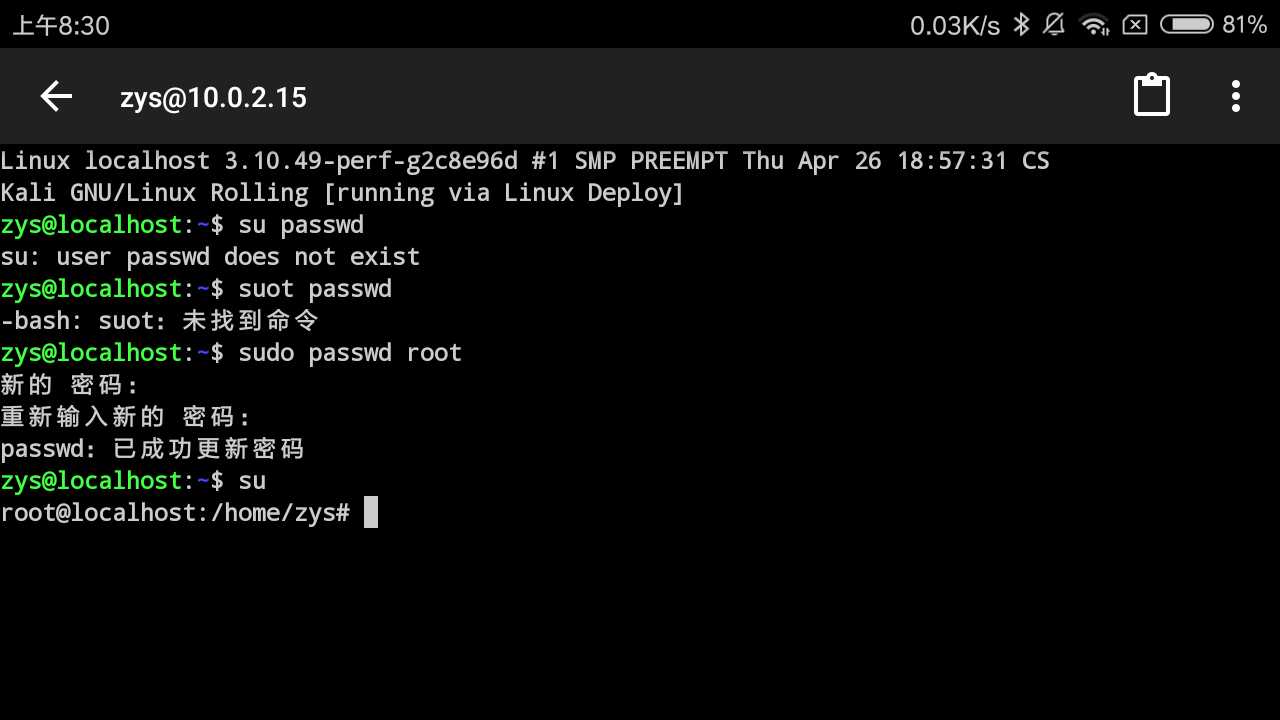
Task: Tap the Bluetooth status icon
Action: click(x=1021, y=24)
